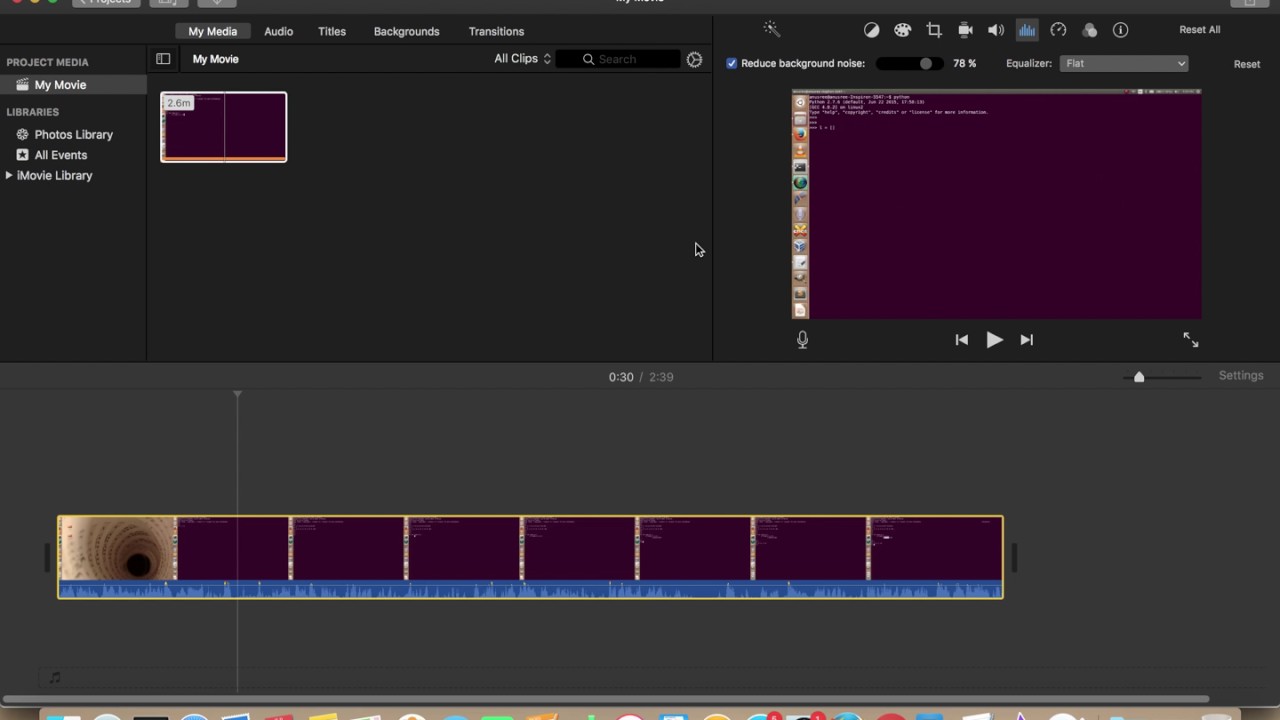The image size is (1280, 720).
Task: Click the clip's right trim handle
Action: coord(1014,557)
